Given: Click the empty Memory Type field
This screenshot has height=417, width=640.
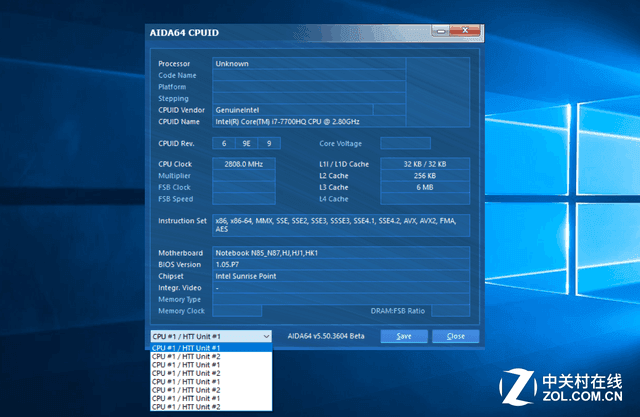Looking at the screenshot, I should click(341, 299).
